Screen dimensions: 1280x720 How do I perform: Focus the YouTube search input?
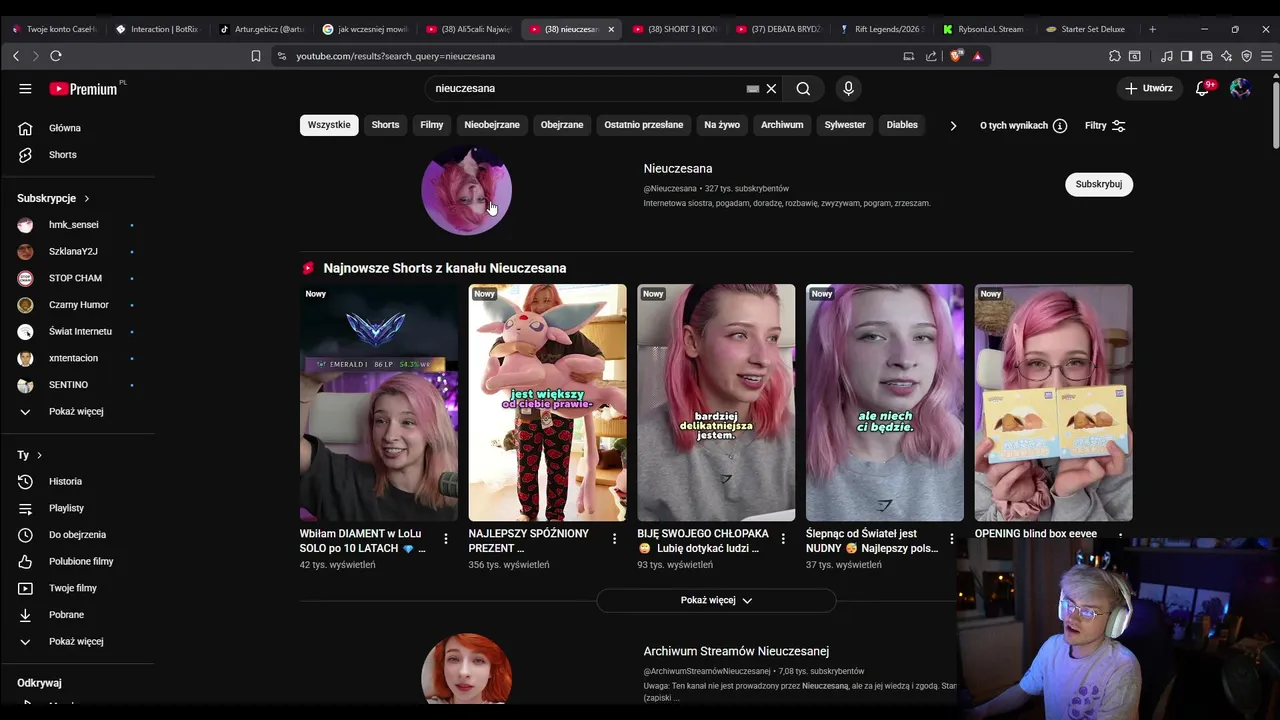[x=585, y=89]
